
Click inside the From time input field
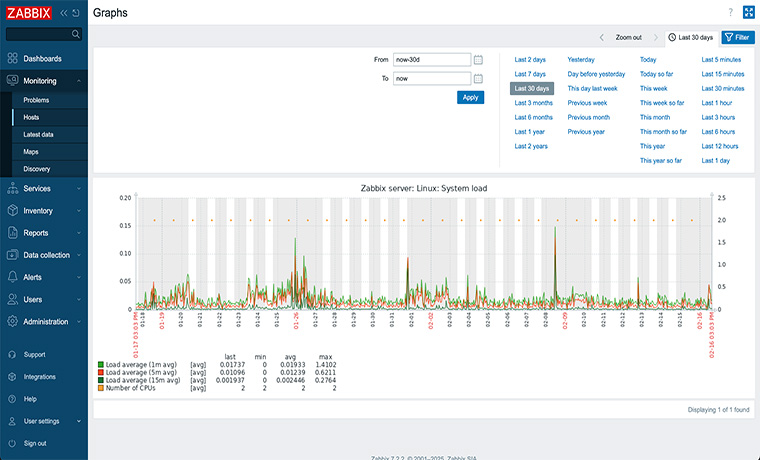coord(431,60)
